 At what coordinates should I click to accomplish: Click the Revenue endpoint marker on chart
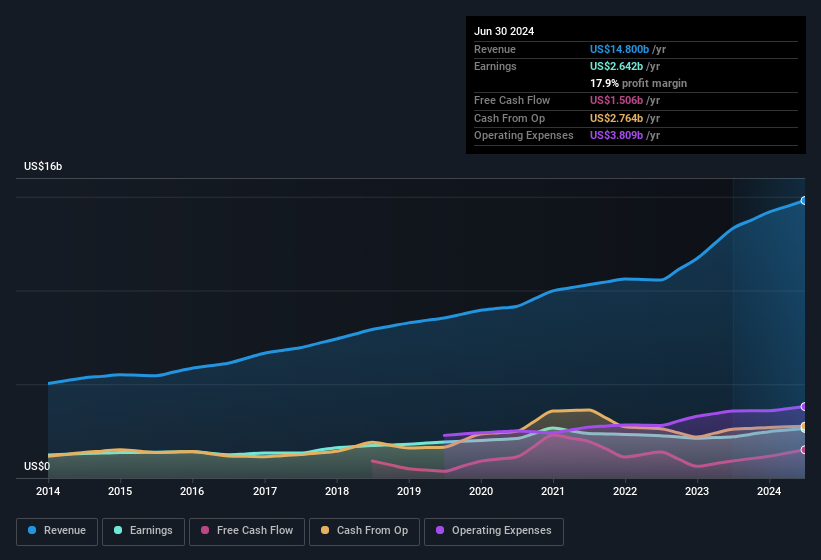[x=804, y=201]
